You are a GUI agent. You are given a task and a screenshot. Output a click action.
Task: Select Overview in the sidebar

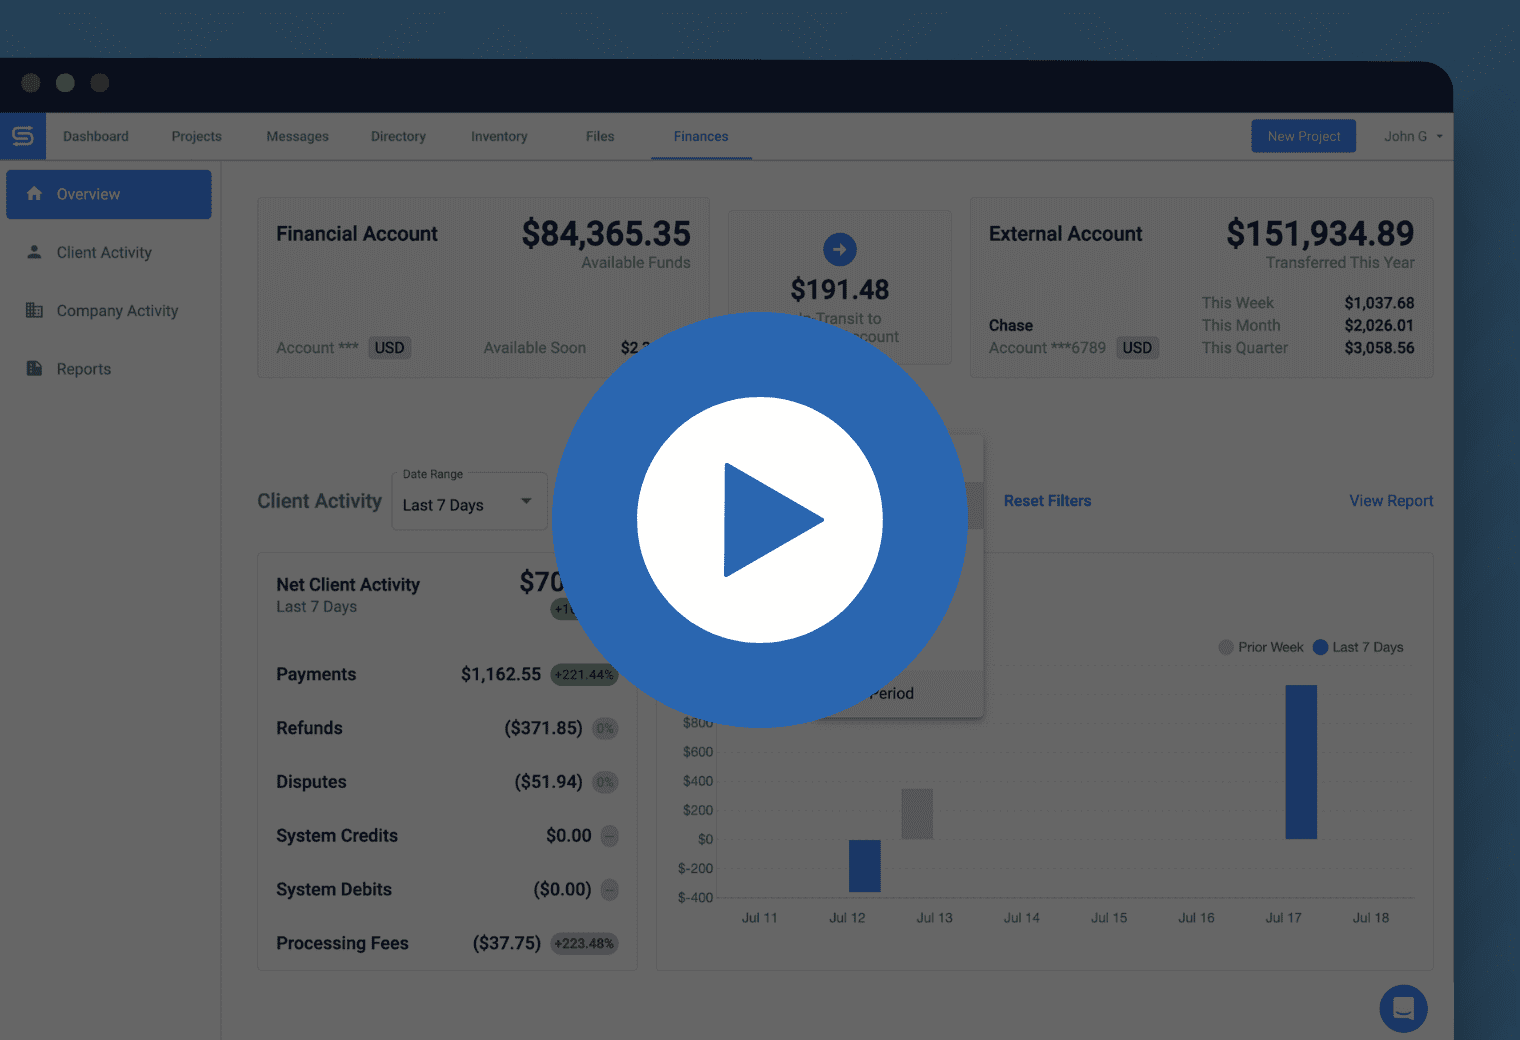109,194
